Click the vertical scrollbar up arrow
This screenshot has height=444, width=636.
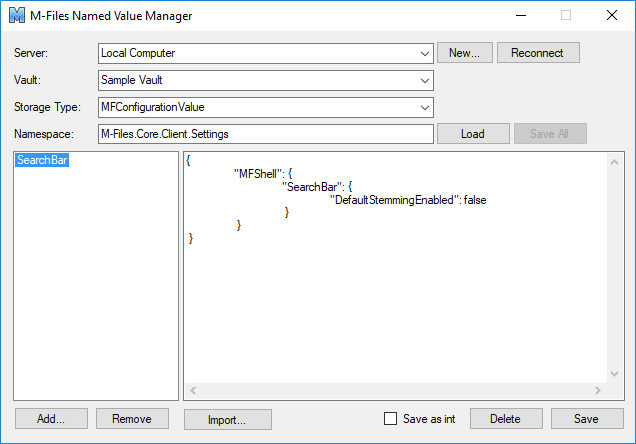[616, 160]
